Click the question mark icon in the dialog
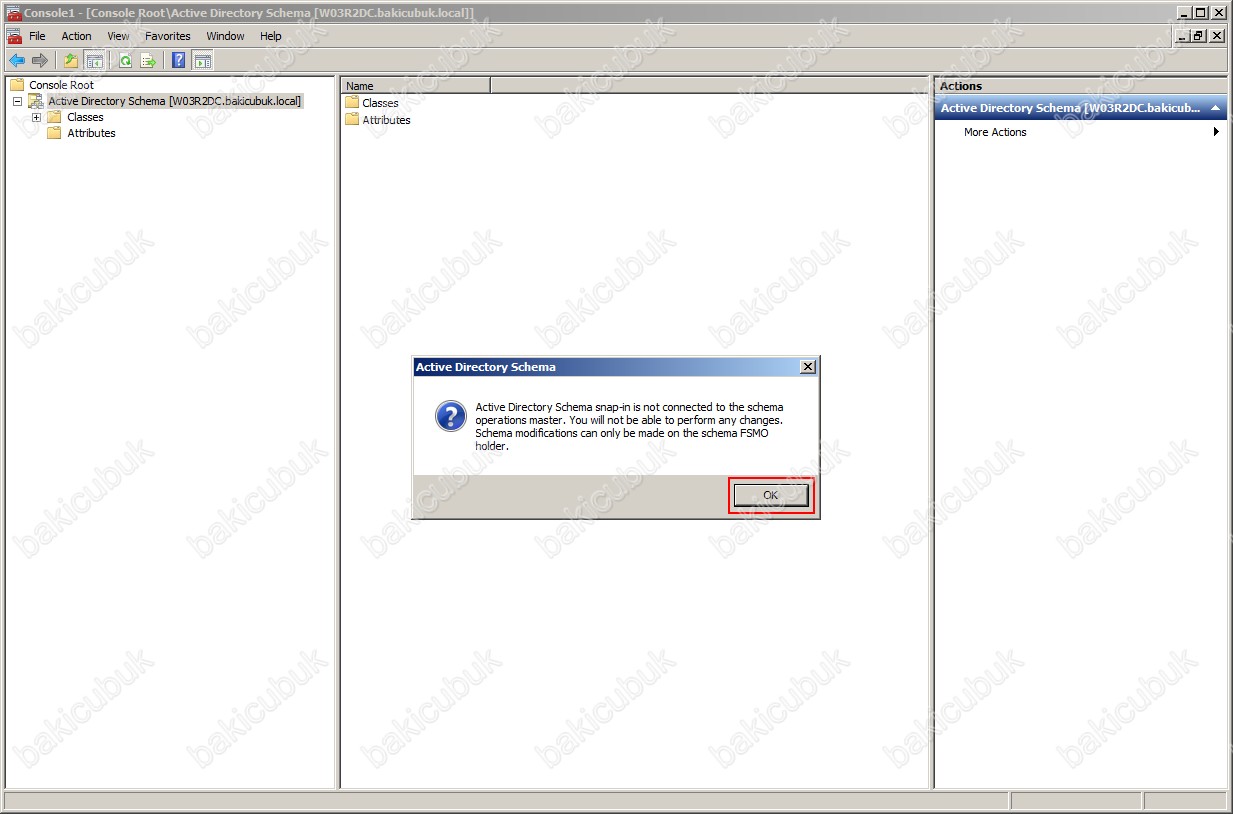This screenshot has width=1233, height=814. (451, 416)
